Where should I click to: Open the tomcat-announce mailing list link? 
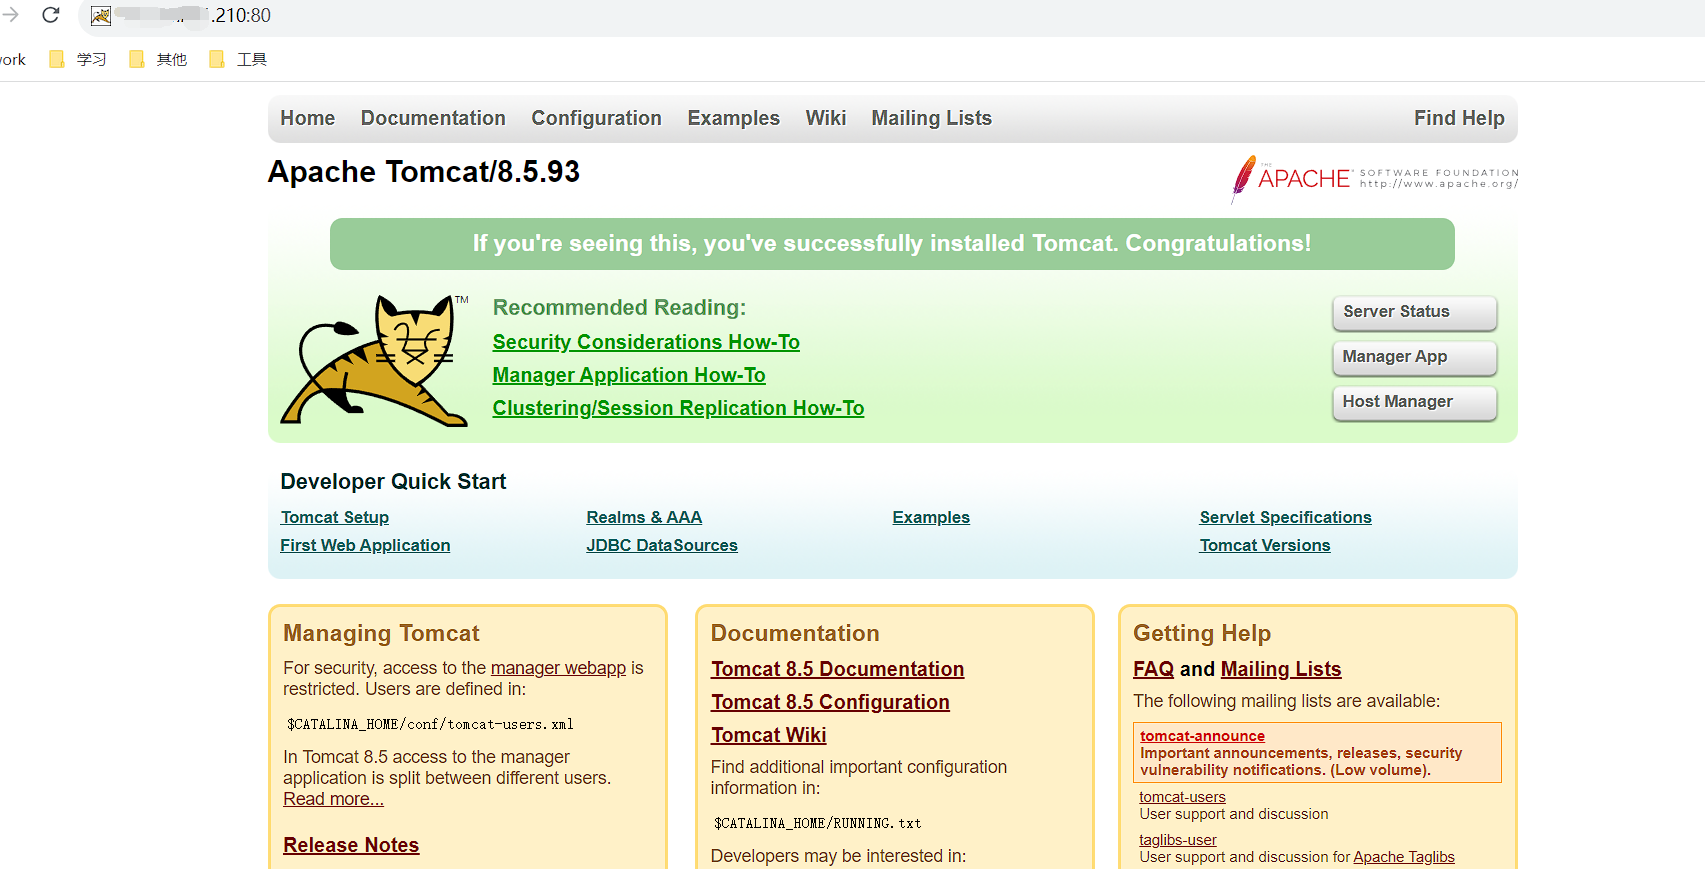[x=1202, y=736]
